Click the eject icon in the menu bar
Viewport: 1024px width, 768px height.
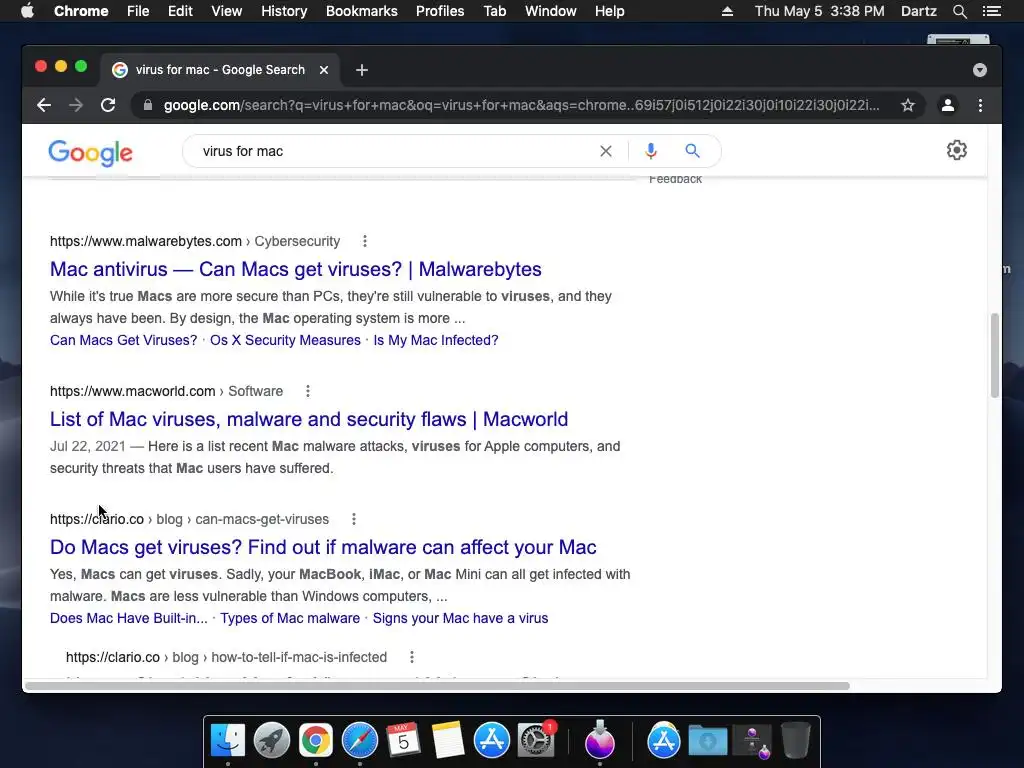[x=727, y=11]
